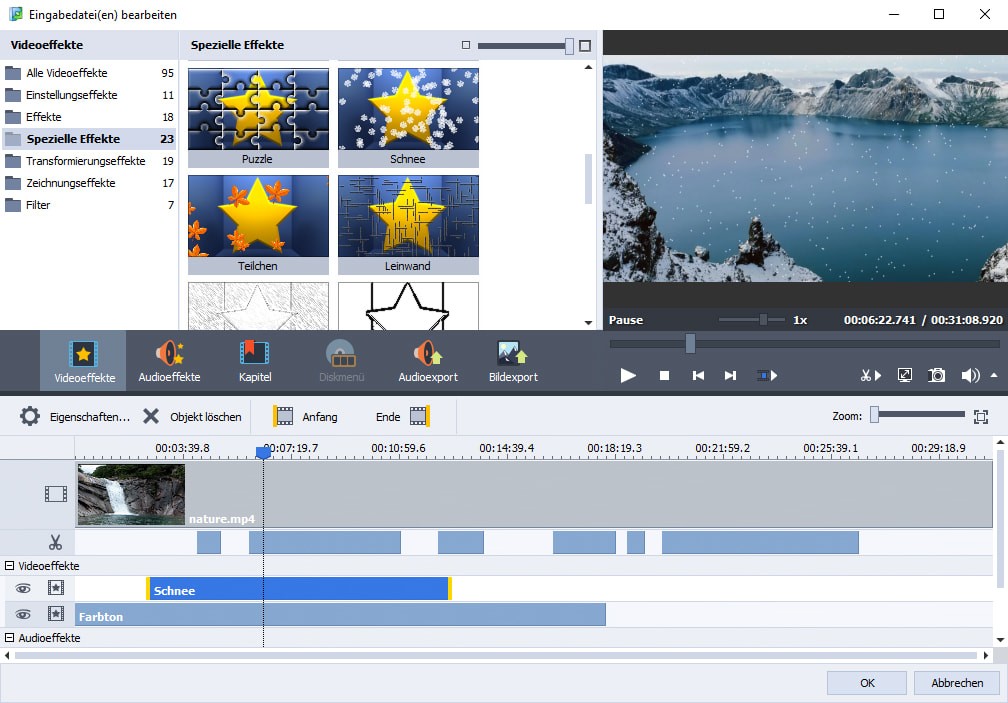Viewport: 1008px width, 703px height.
Task: Collapse the Videoeffekte timeline group
Action: click(10, 566)
